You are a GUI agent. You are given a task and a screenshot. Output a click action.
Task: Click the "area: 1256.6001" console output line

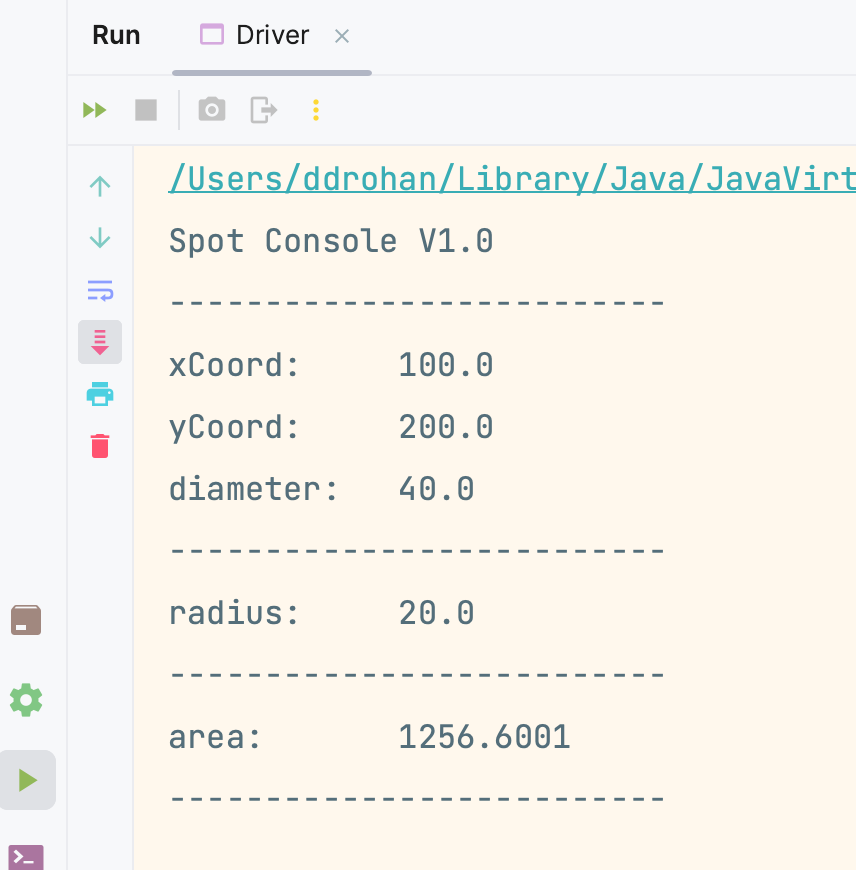[369, 738]
